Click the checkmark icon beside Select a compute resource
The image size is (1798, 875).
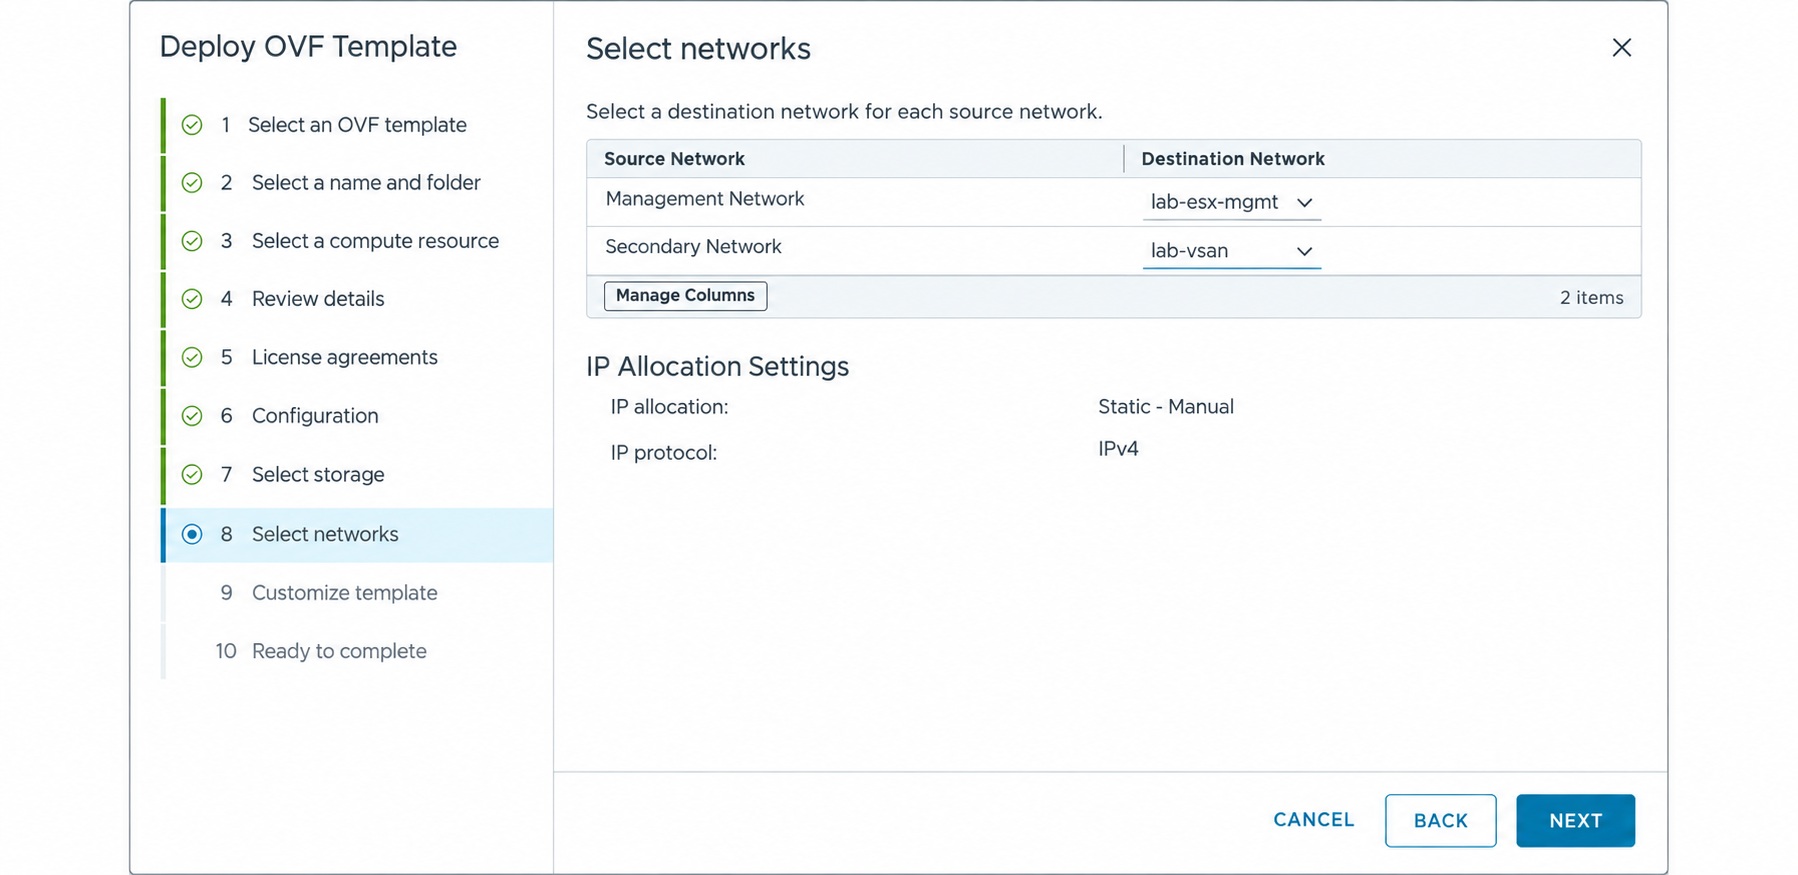click(192, 241)
